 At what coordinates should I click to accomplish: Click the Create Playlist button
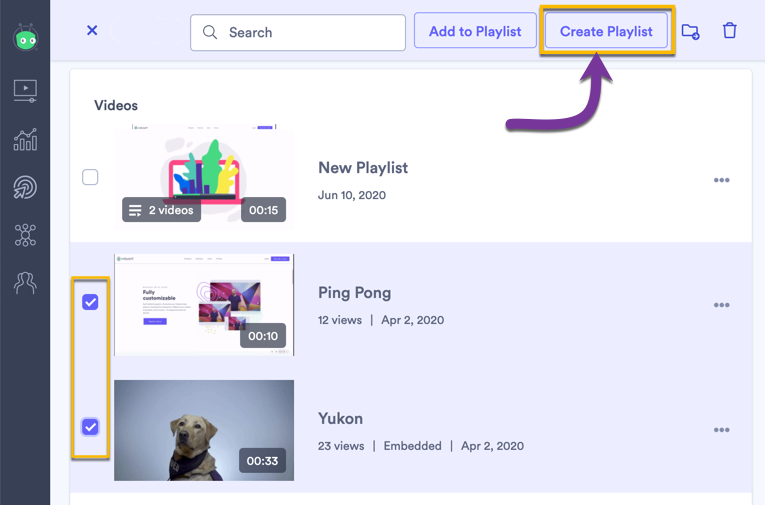tap(606, 31)
